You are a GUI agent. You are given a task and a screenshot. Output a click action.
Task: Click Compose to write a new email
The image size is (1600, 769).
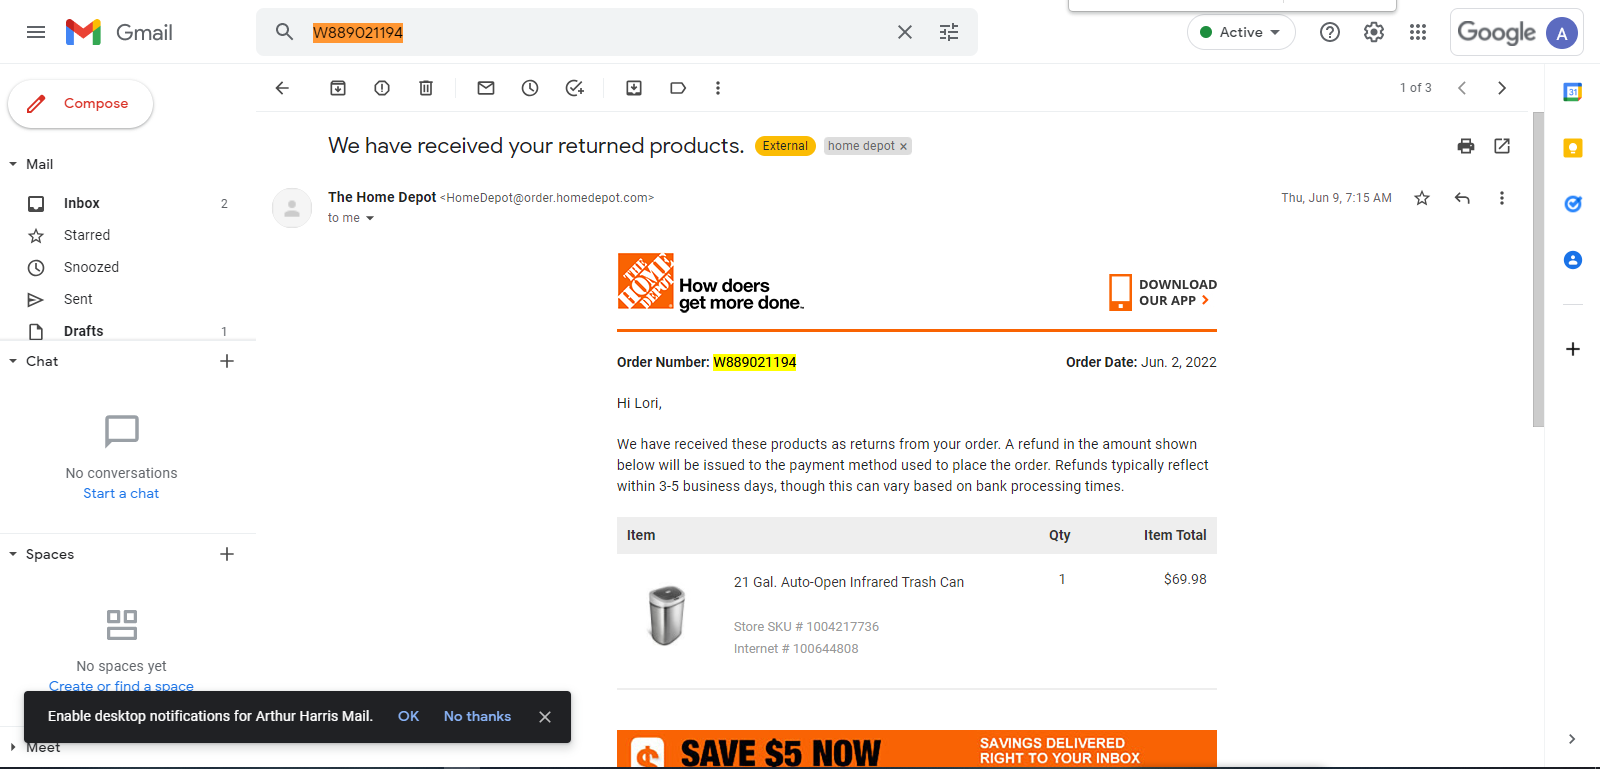pos(81,104)
